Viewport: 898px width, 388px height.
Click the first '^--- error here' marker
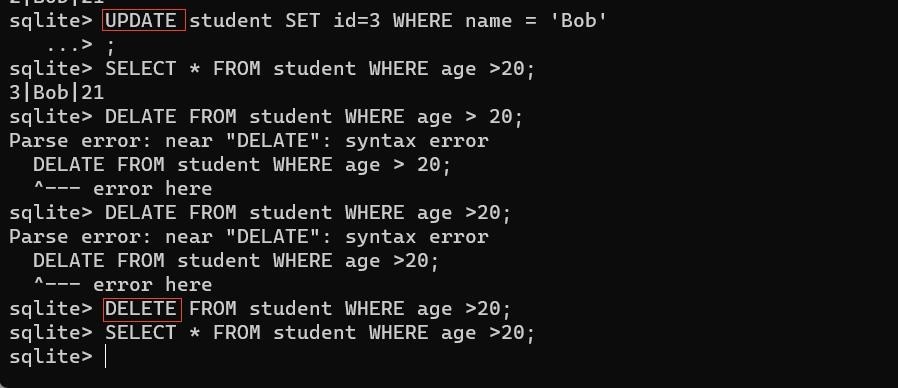(x=123, y=189)
